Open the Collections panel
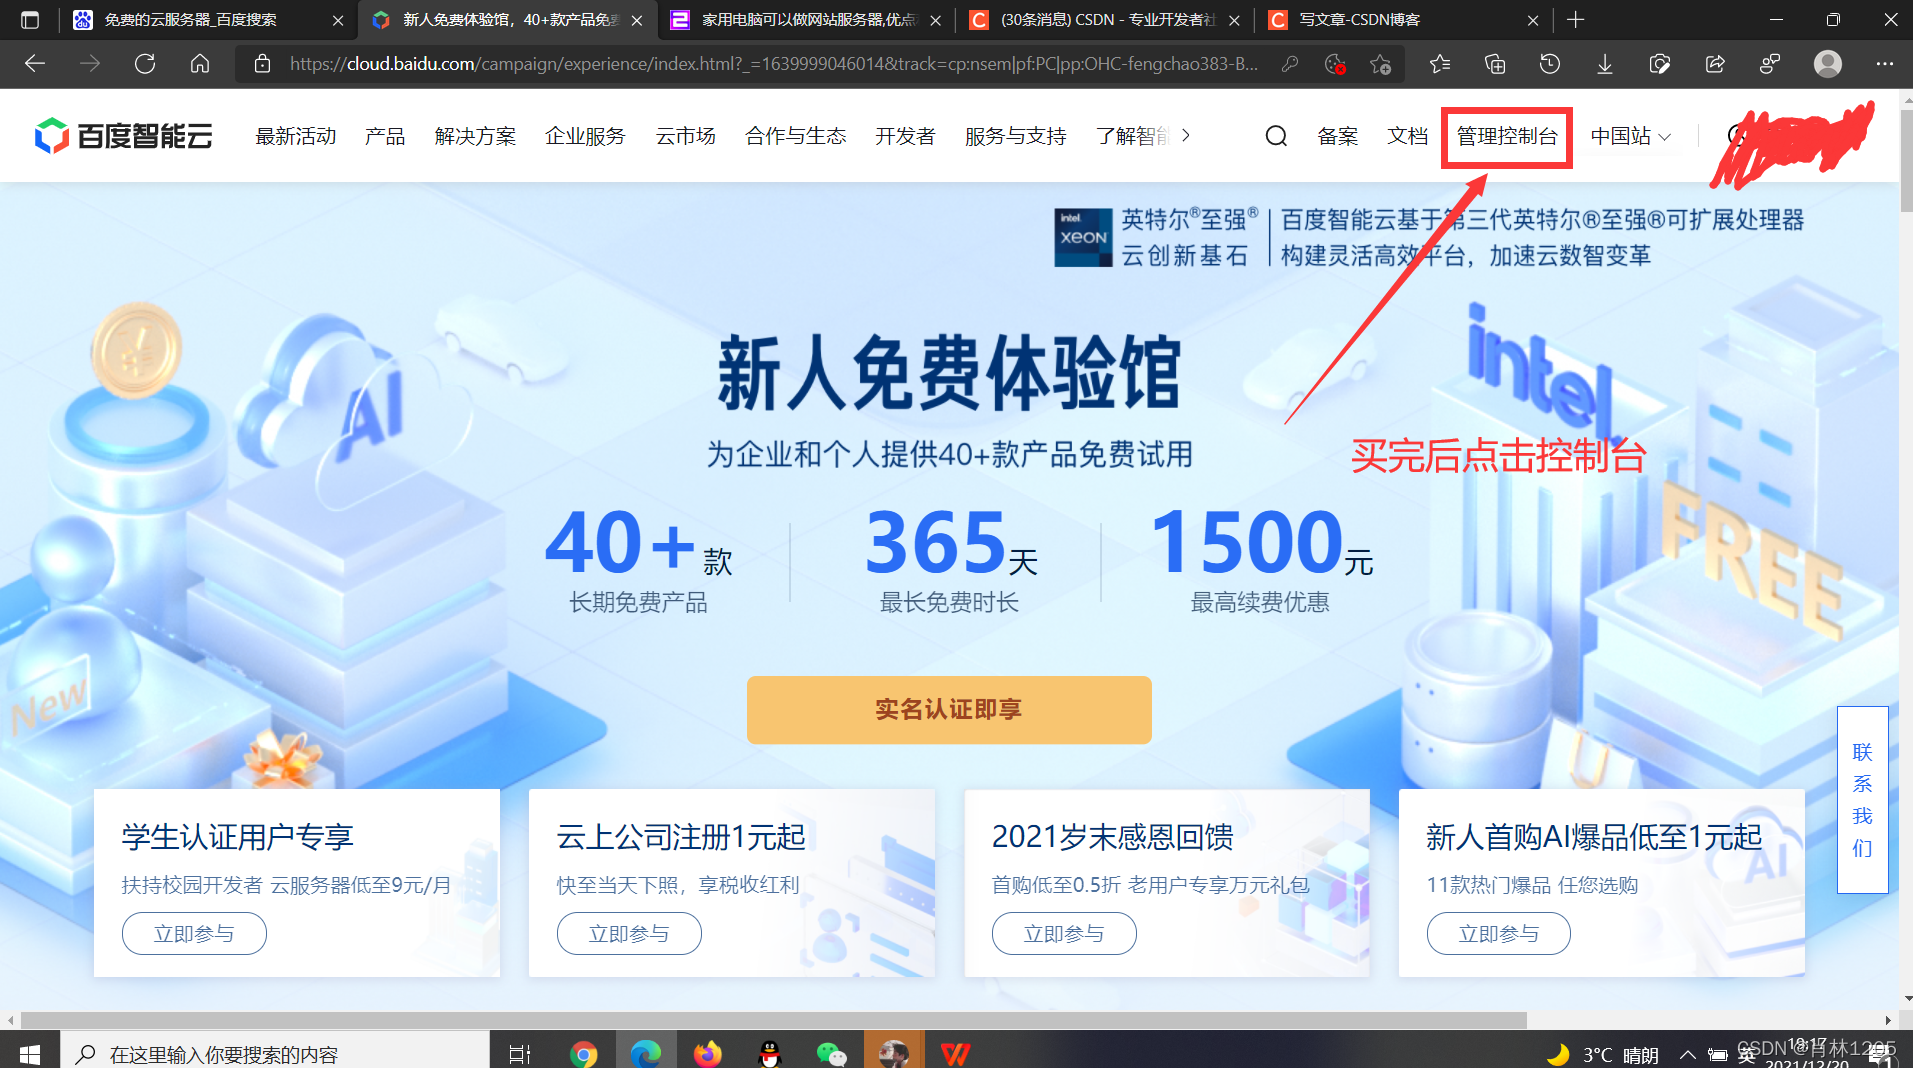This screenshot has width=1913, height=1068. (1495, 64)
